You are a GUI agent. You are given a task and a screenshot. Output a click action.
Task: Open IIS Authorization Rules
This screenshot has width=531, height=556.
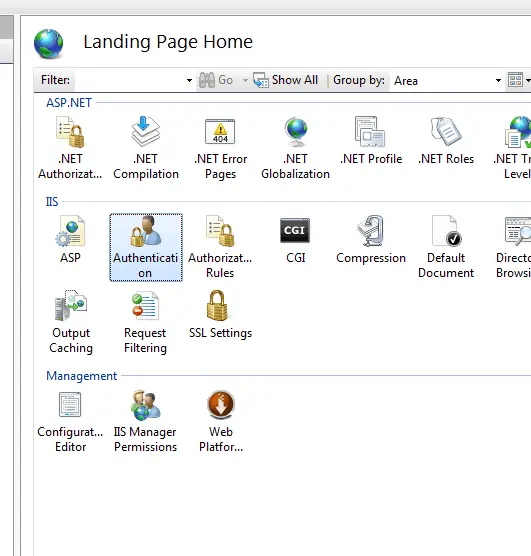pos(220,247)
